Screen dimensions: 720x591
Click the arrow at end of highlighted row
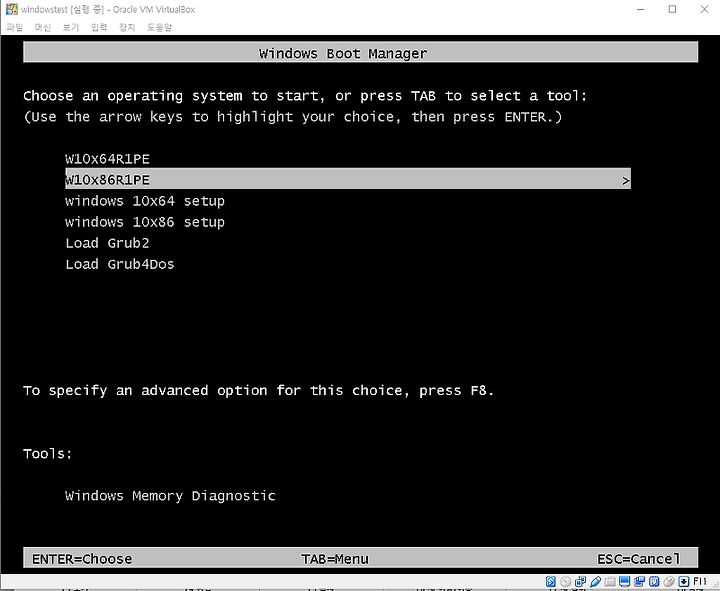[625, 180]
